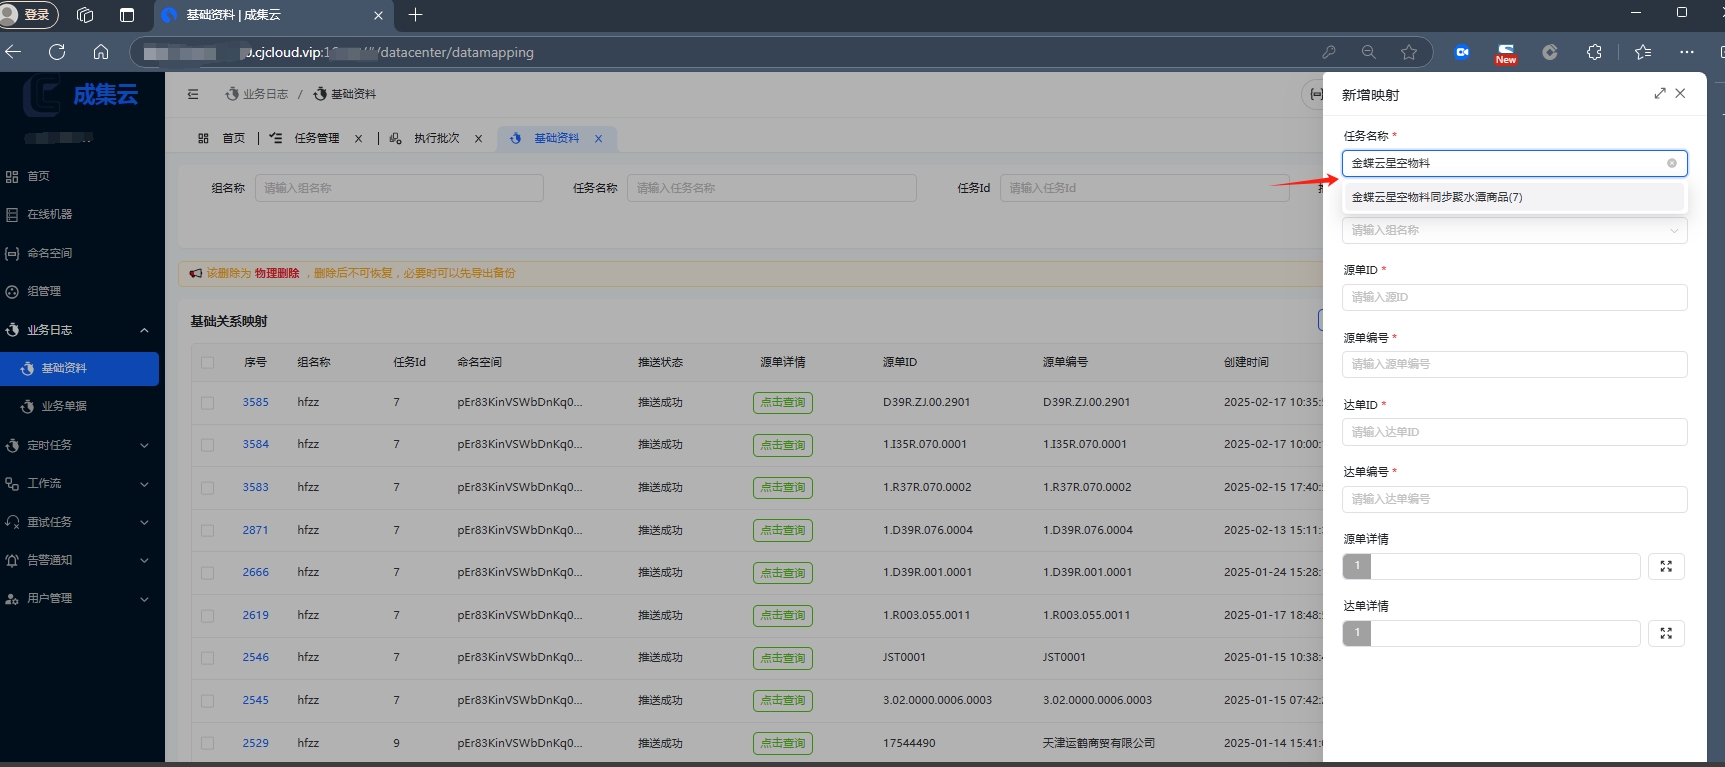This screenshot has width=1725, height=767.
Task: Select 基础资料 in the sidebar
Action: click(80, 368)
